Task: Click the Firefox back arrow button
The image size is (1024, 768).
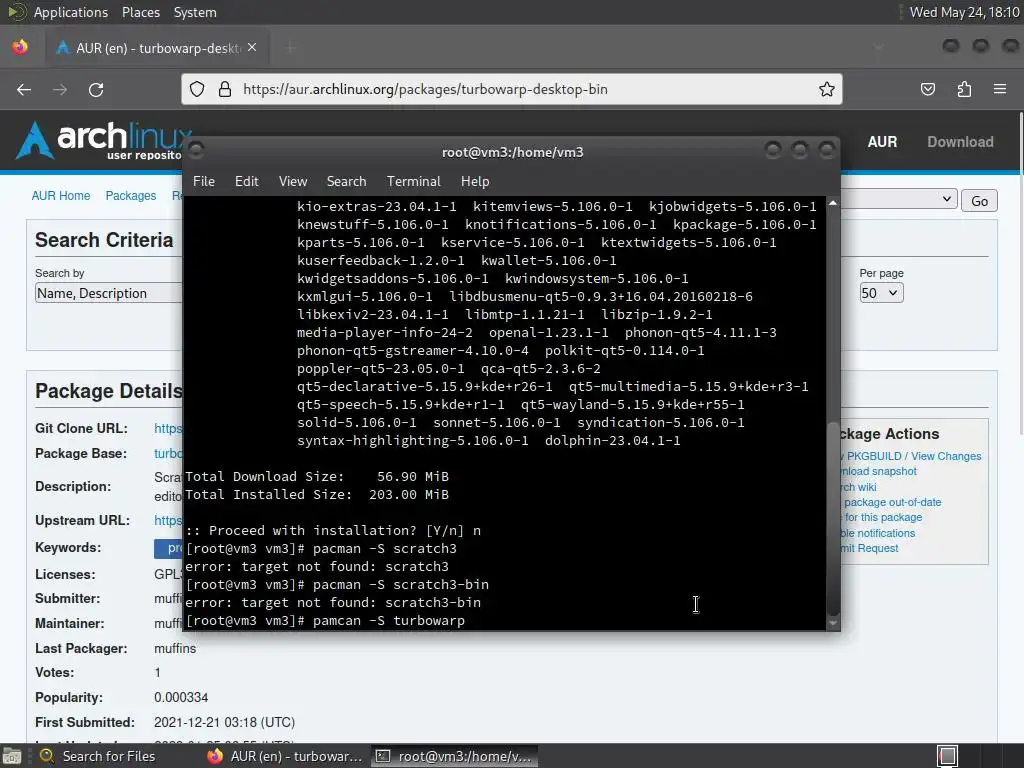Action: click(24, 89)
